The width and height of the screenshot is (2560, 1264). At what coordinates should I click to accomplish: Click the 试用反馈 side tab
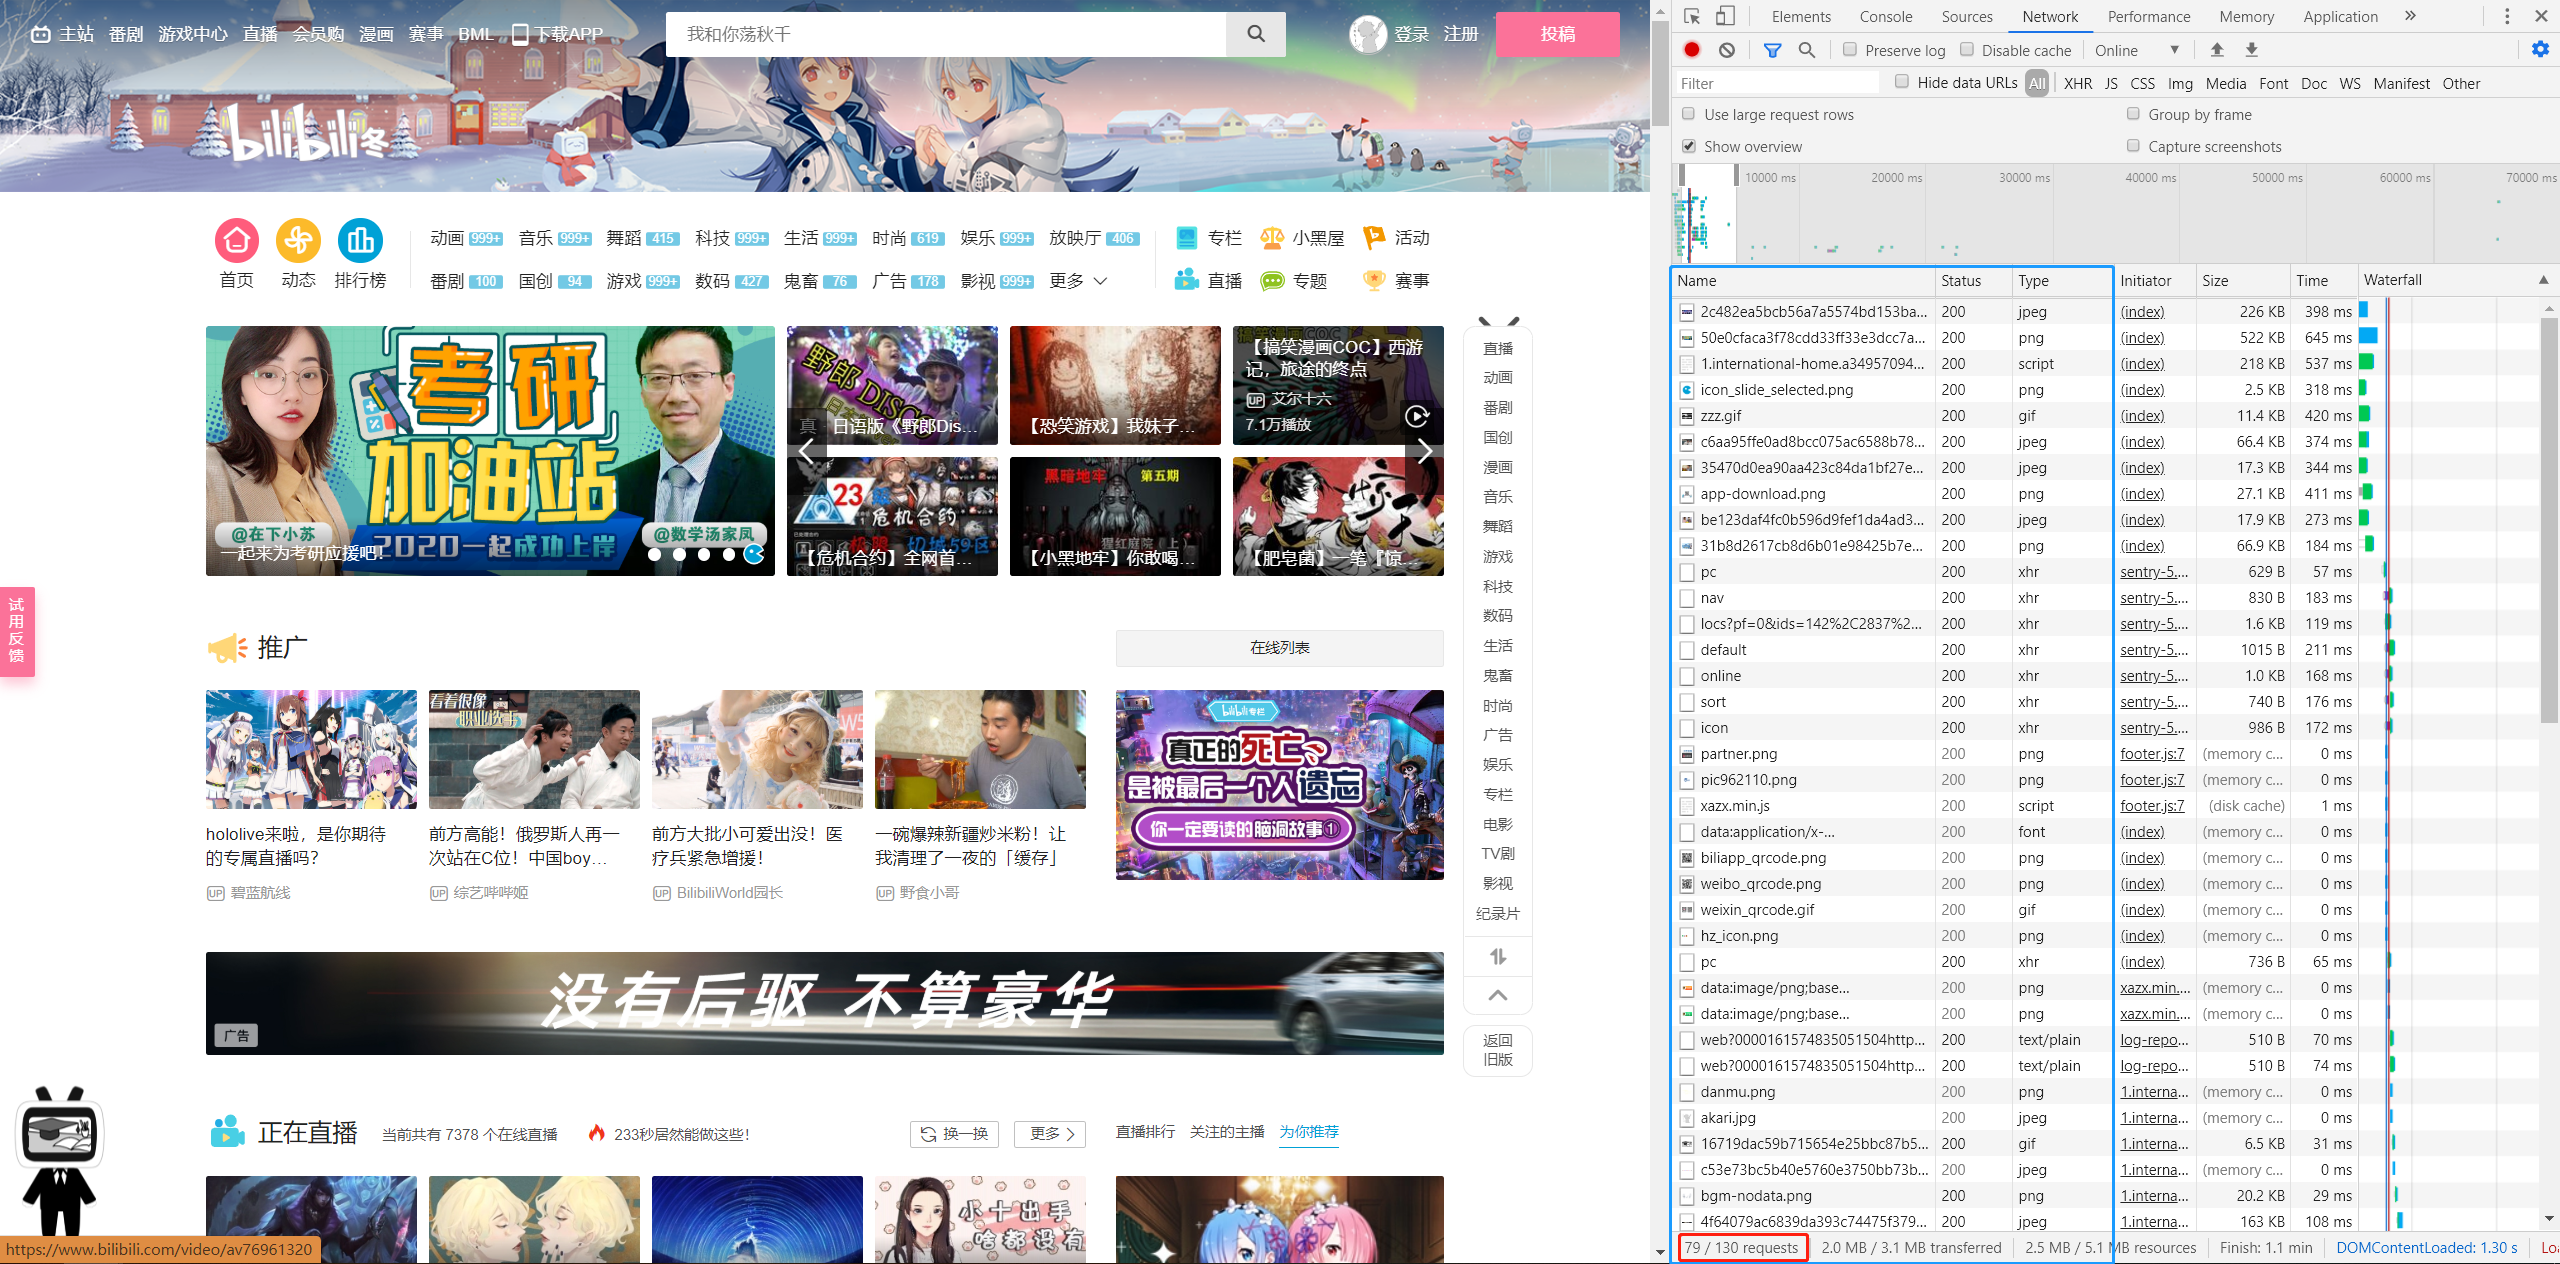click(x=17, y=631)
